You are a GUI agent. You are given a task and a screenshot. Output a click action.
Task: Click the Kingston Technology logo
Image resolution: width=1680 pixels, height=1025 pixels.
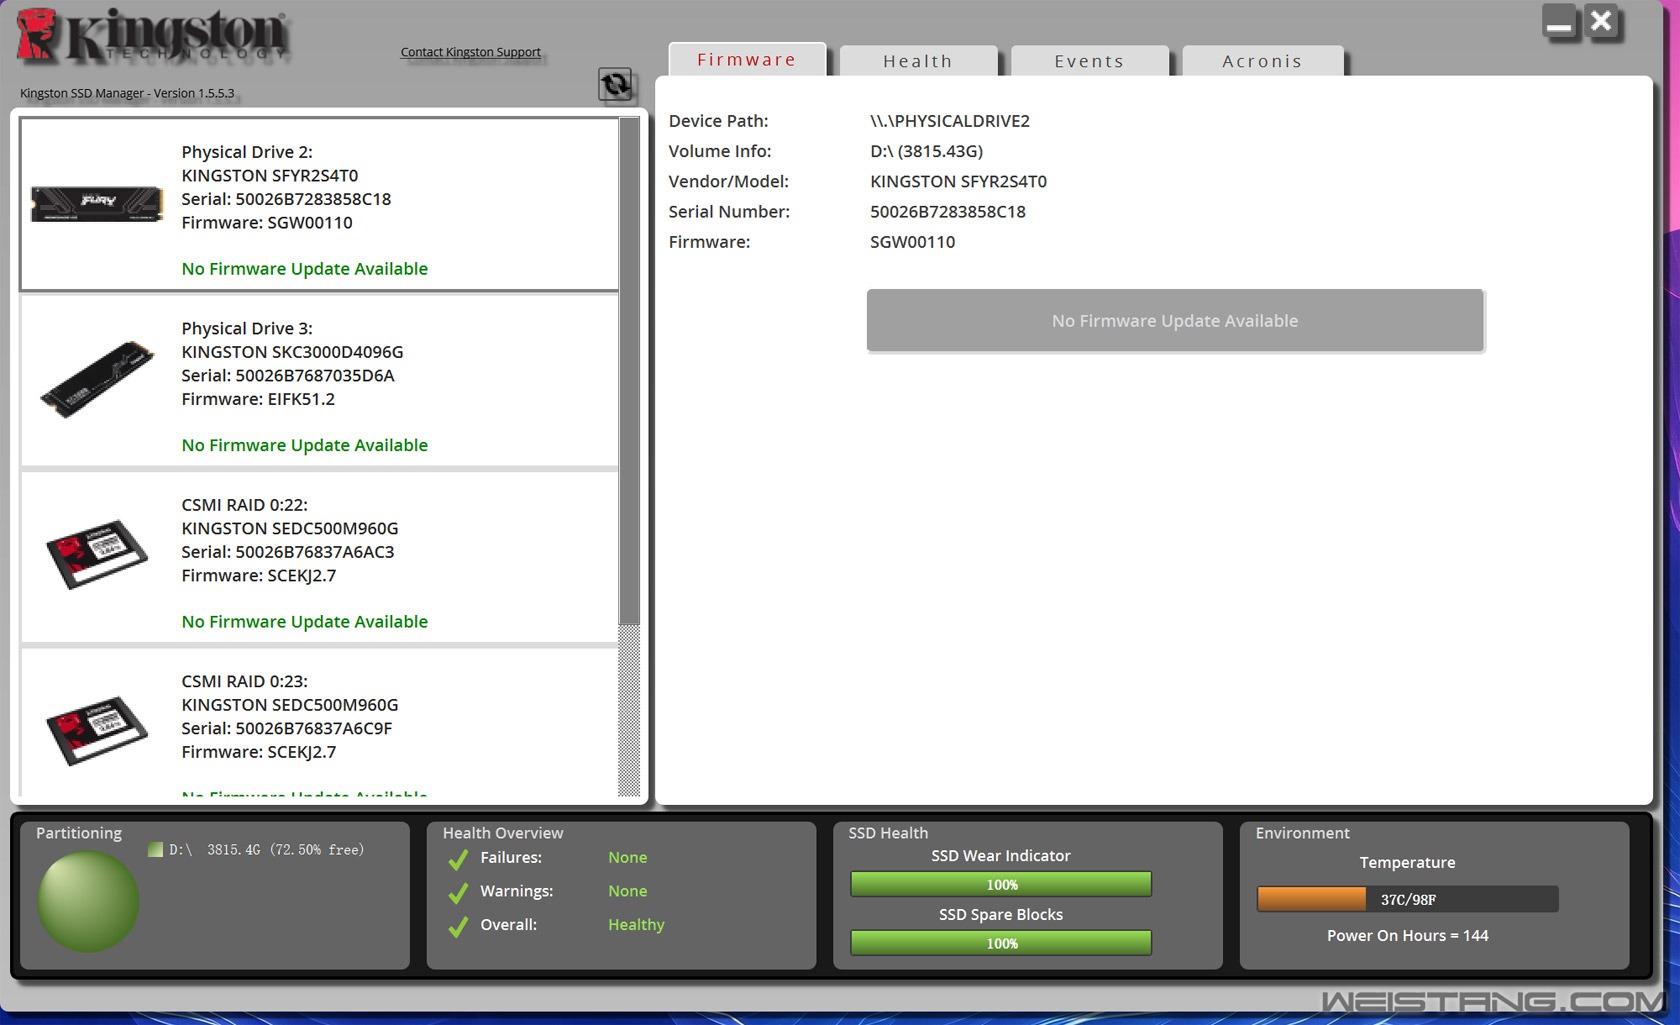coord(153,37)
